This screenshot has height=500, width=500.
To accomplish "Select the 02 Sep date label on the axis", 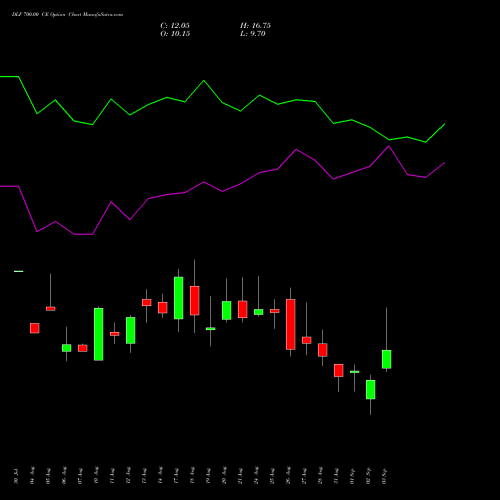I will click(368, 476).
